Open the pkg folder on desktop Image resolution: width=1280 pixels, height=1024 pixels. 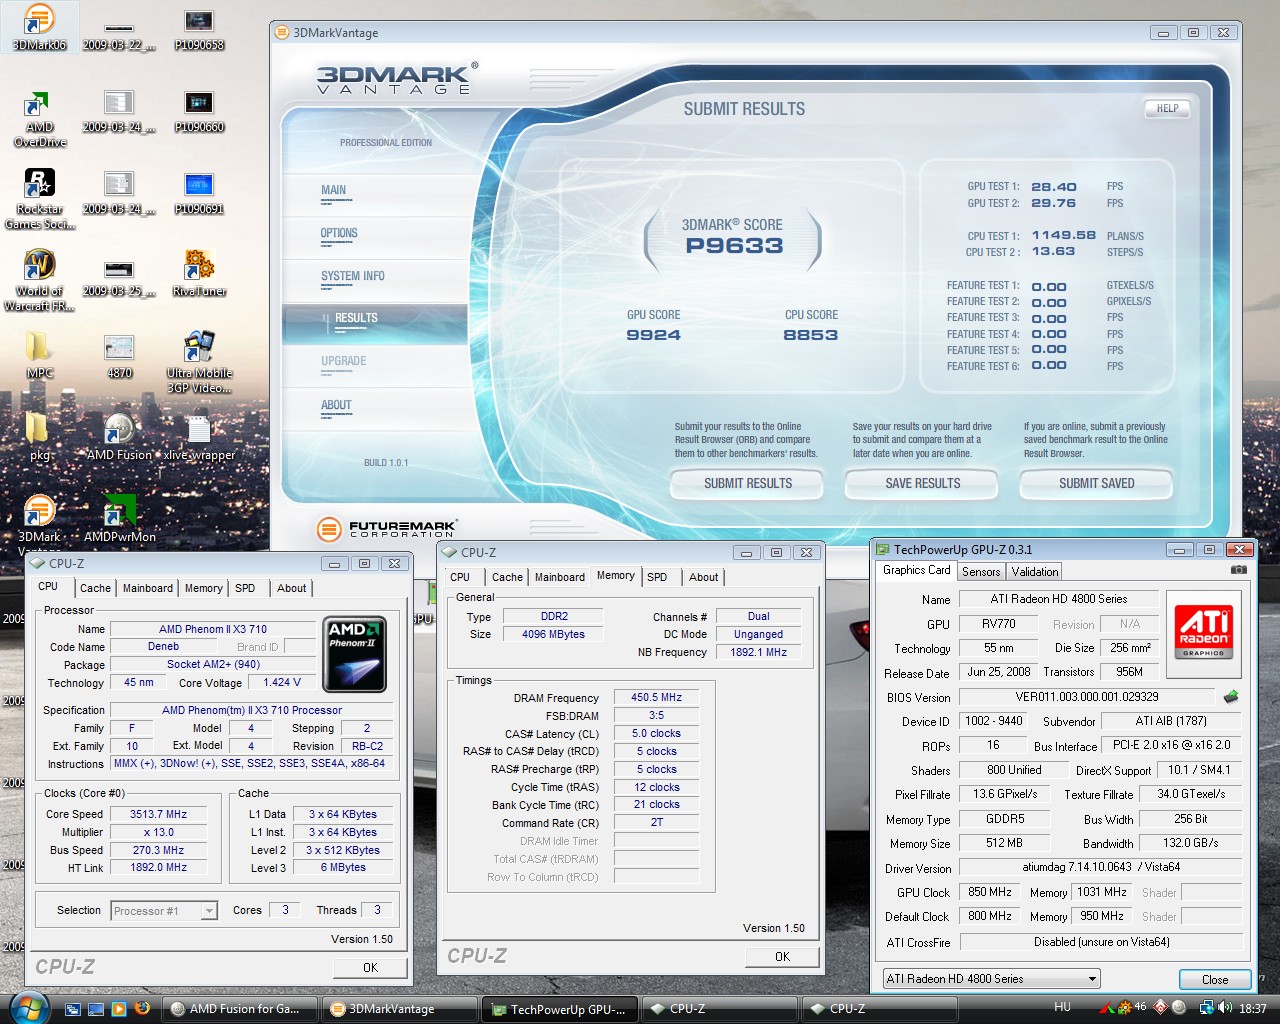pyautogui.click(x=39, y=437)
